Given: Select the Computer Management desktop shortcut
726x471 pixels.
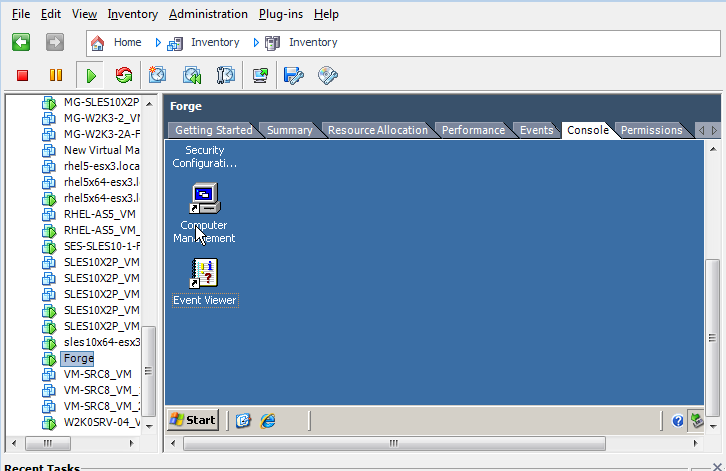Looking at the screenshot, I should 204,213.
